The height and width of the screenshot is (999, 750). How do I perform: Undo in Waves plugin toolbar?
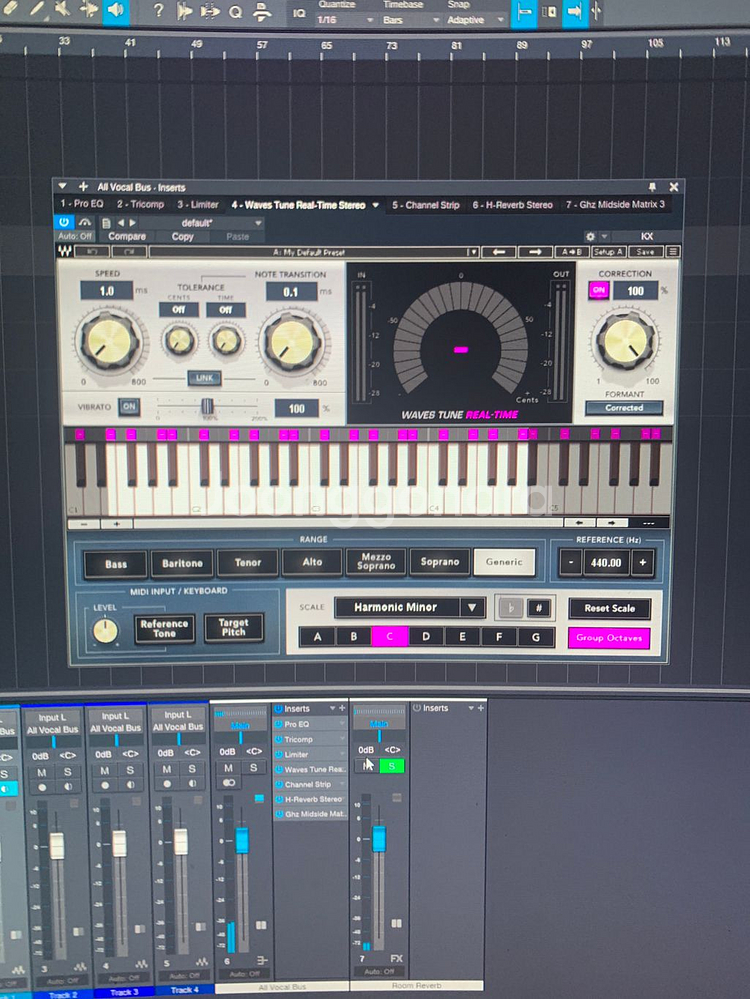pyautogui.click(x=92, y=252)
